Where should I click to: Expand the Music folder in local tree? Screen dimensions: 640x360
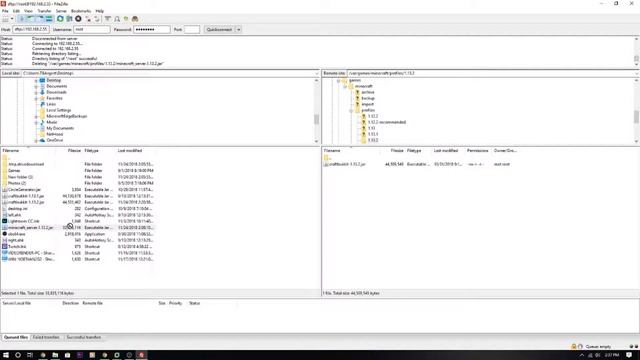click(x=36, y=122)
